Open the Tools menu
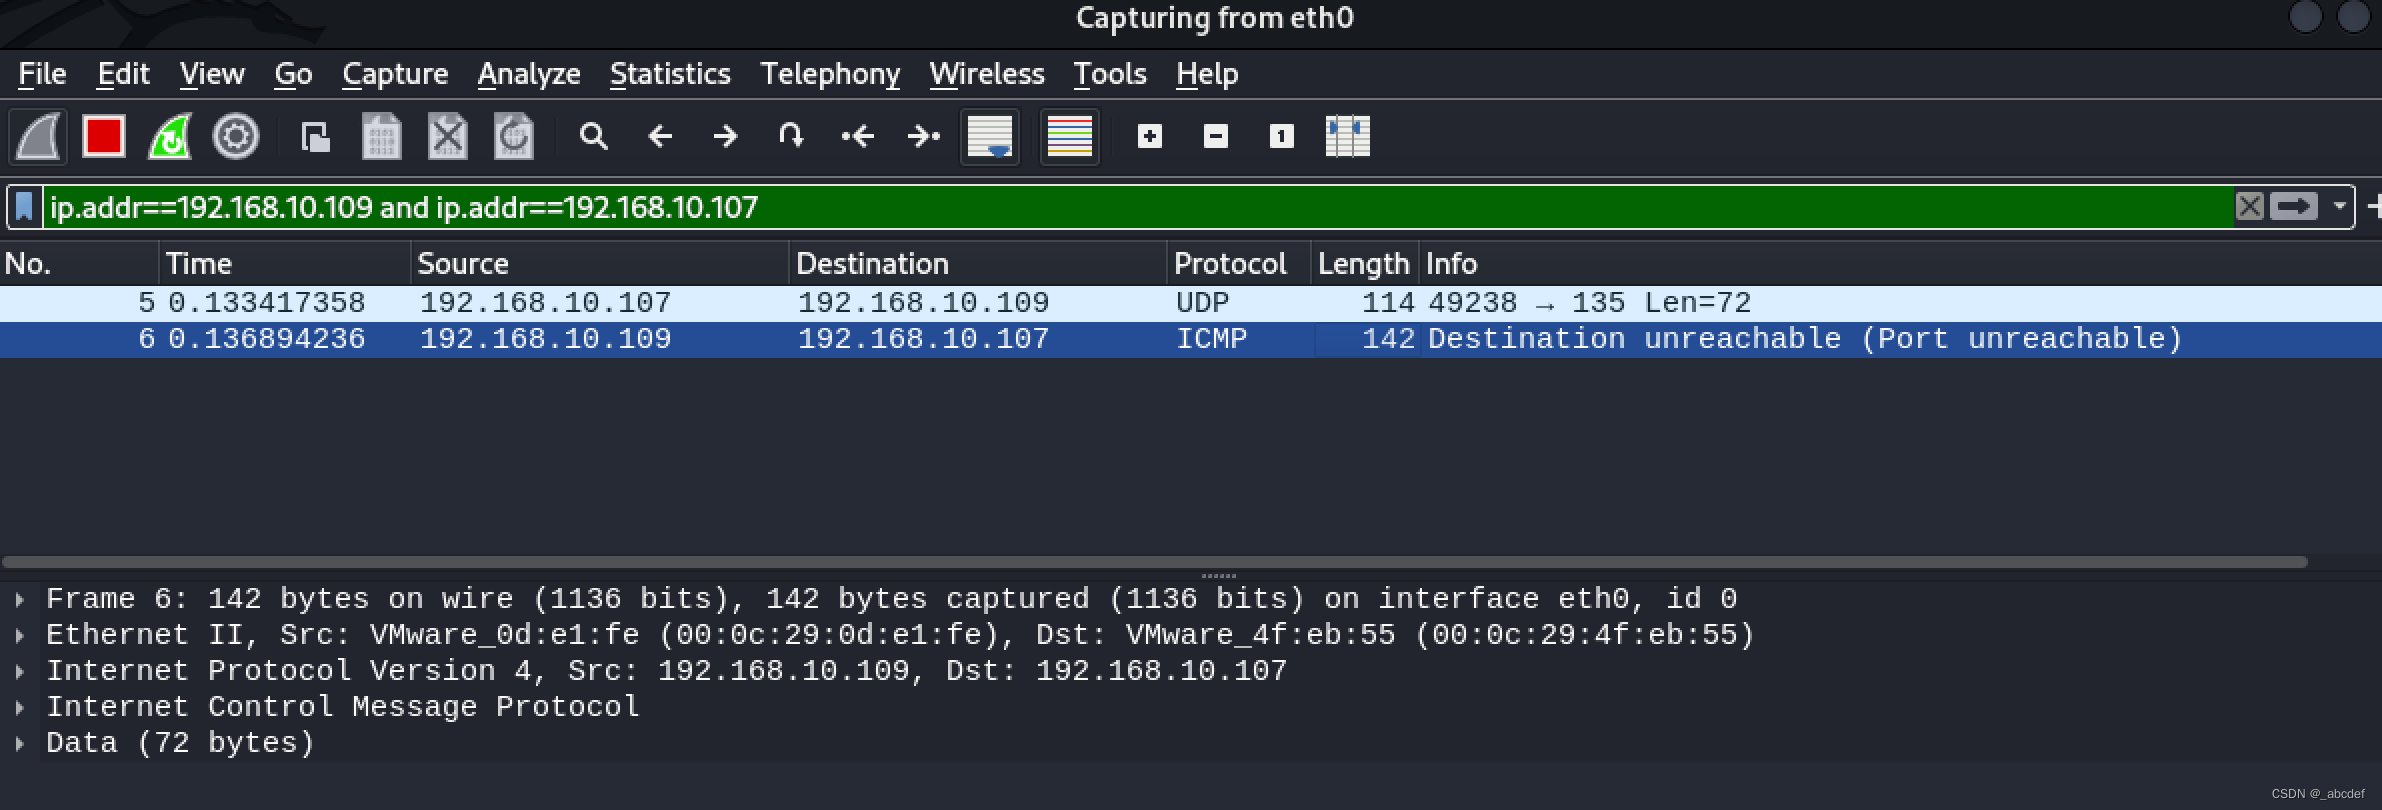 1110,74
